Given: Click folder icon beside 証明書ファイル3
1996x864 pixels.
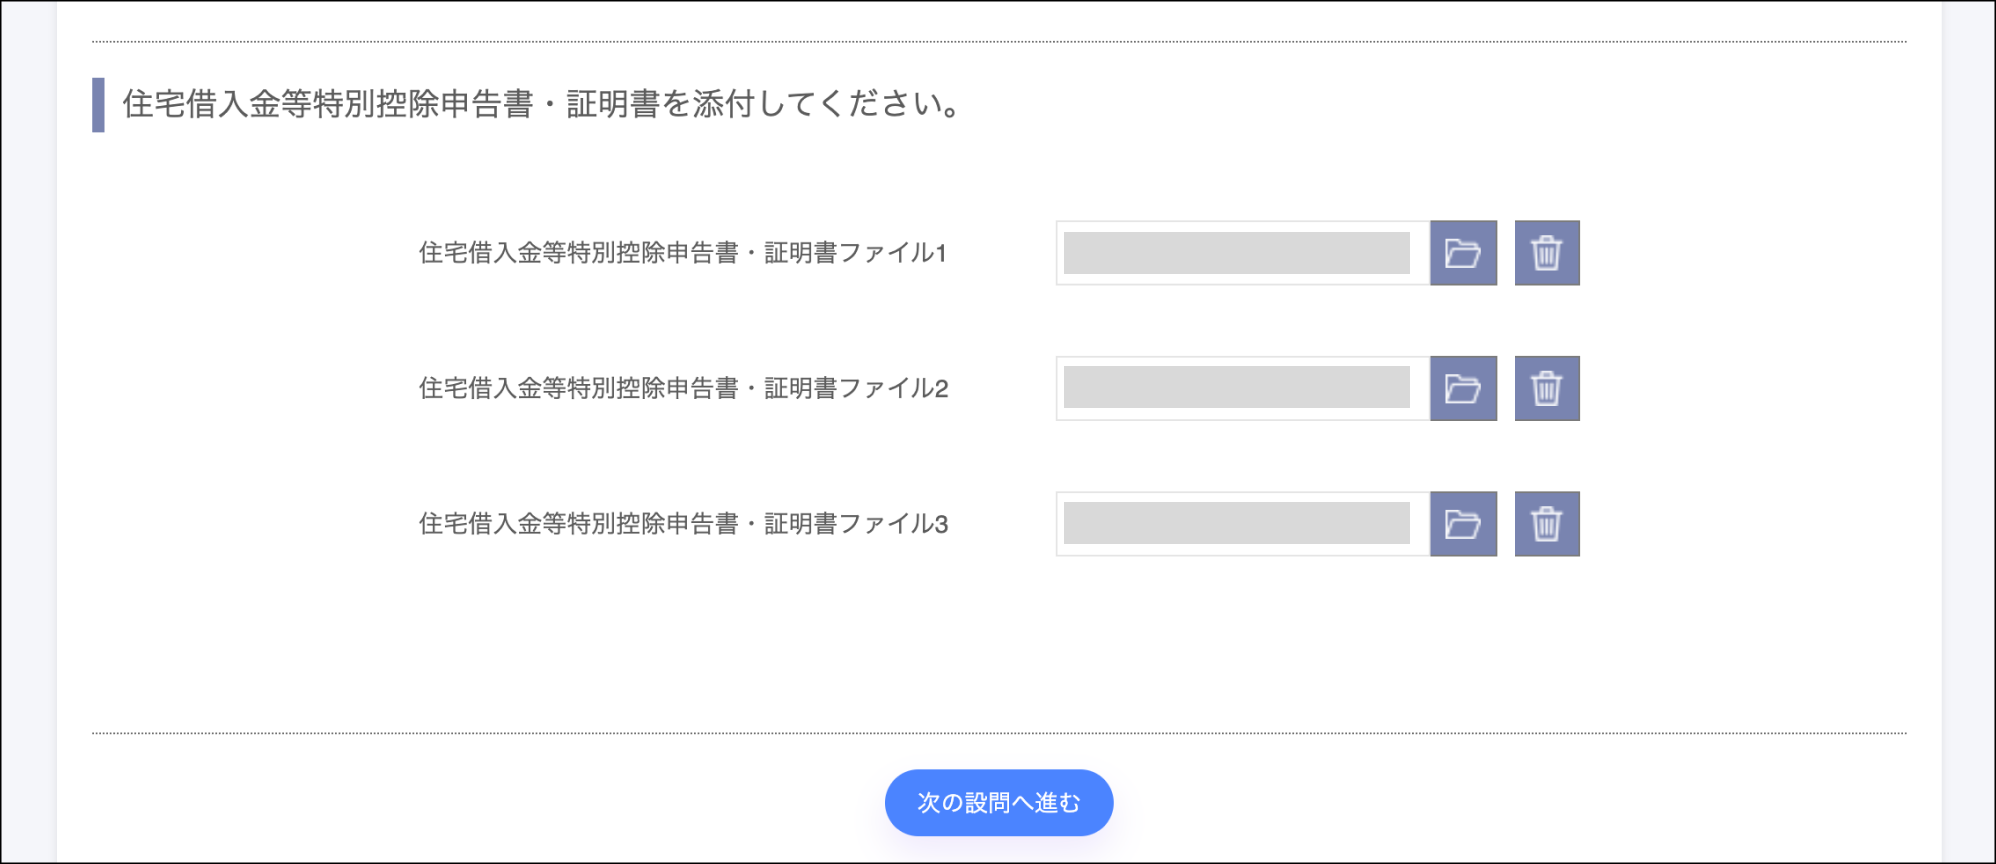Looking at the screenshot, I should coord(1463,524).
